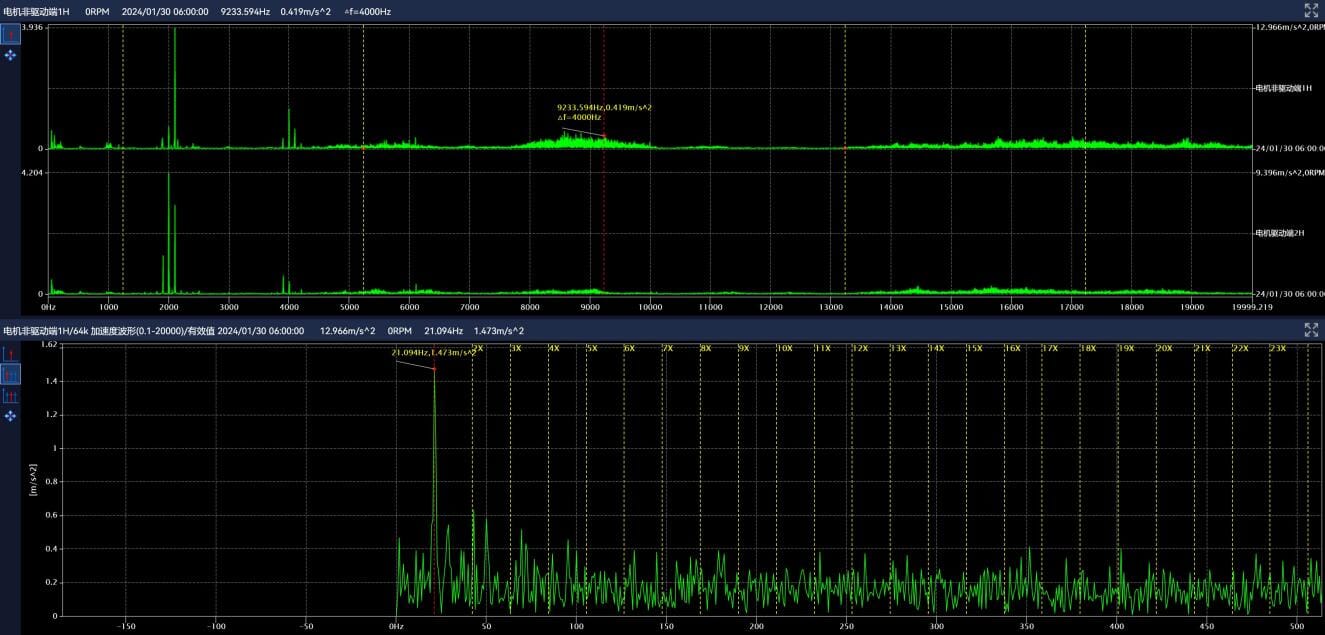Click the pan/move icon in bottom panel
This screenshot has height=635, width=1325.
10,415
